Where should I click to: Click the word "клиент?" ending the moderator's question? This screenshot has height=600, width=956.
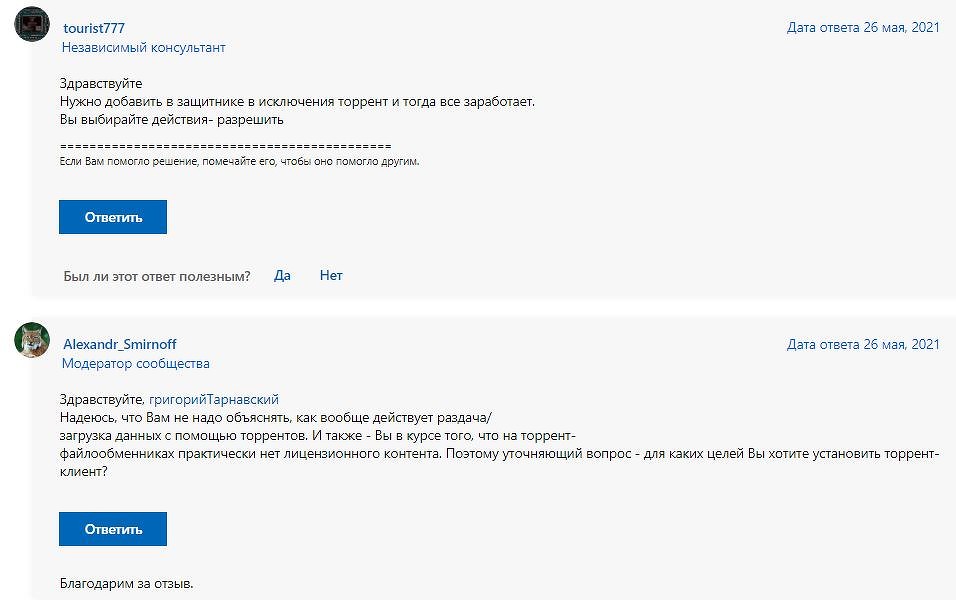pyautogui.click(x=84, y=471)
